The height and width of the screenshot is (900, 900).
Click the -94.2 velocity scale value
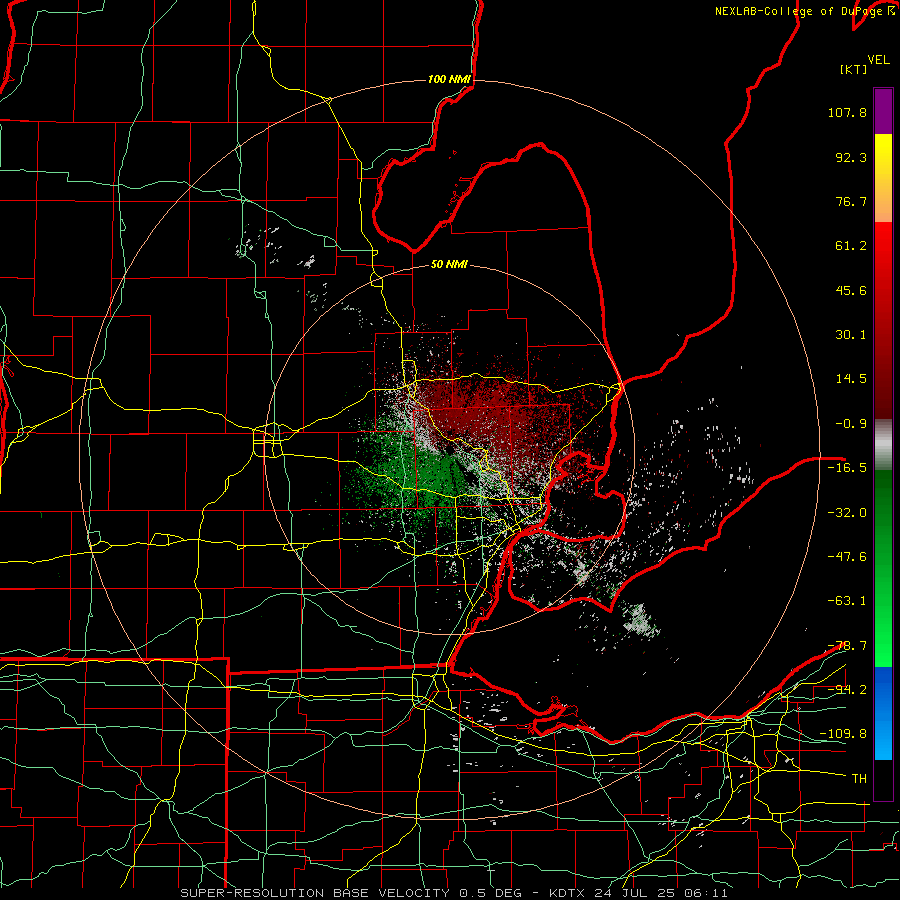click(847, 690)
